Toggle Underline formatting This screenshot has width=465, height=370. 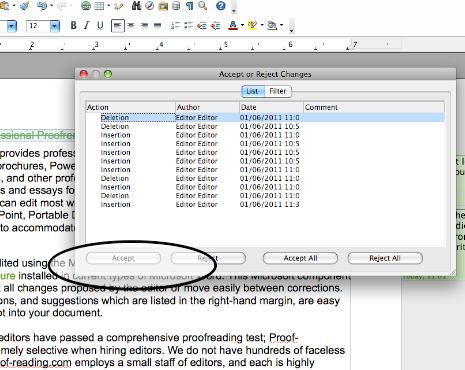tap(100, 26)
